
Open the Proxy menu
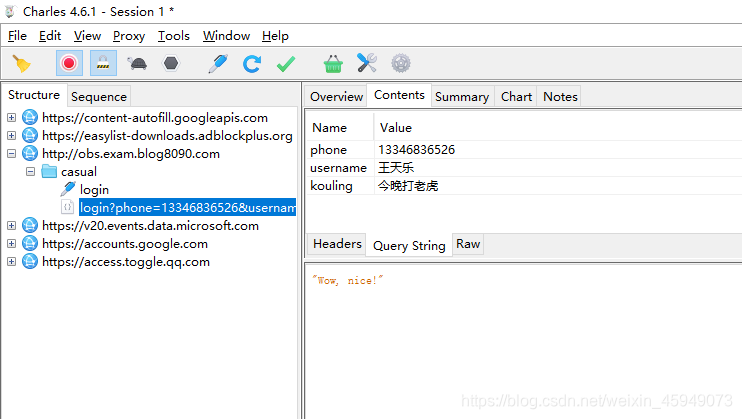click(129, 36)
